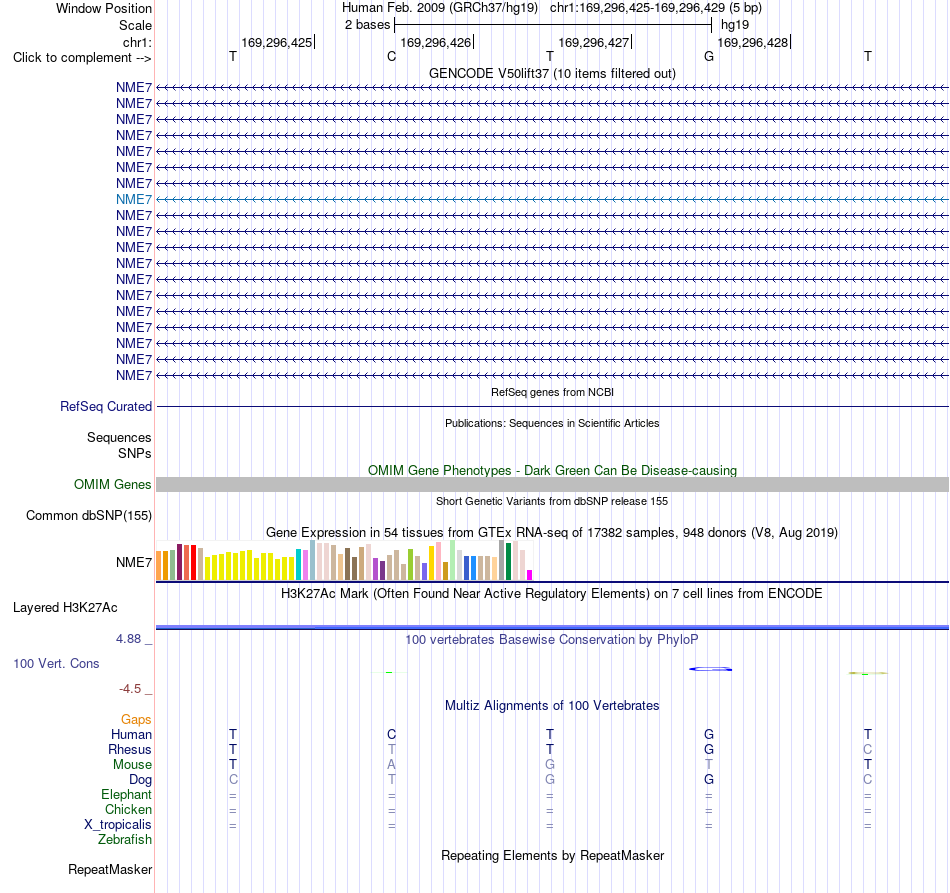
Task: Open the 'RefSeq genes from NCBI' track title
Action: (x=552, y=392)
